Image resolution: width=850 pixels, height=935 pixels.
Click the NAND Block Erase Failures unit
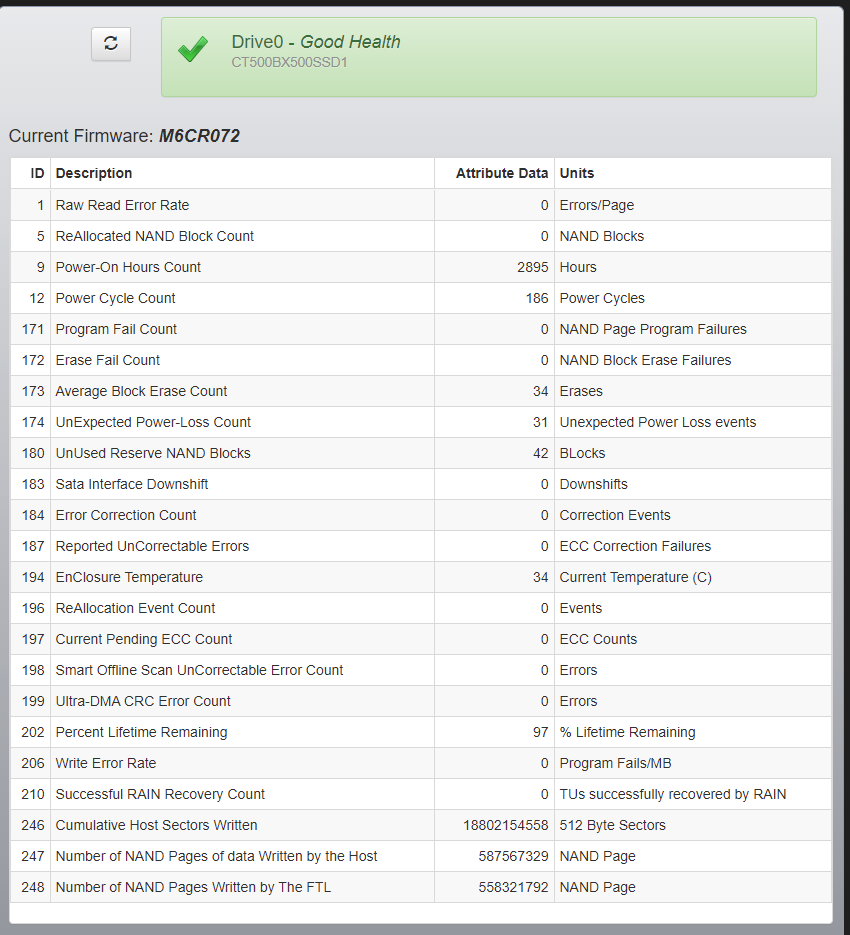tap(645, 360)
